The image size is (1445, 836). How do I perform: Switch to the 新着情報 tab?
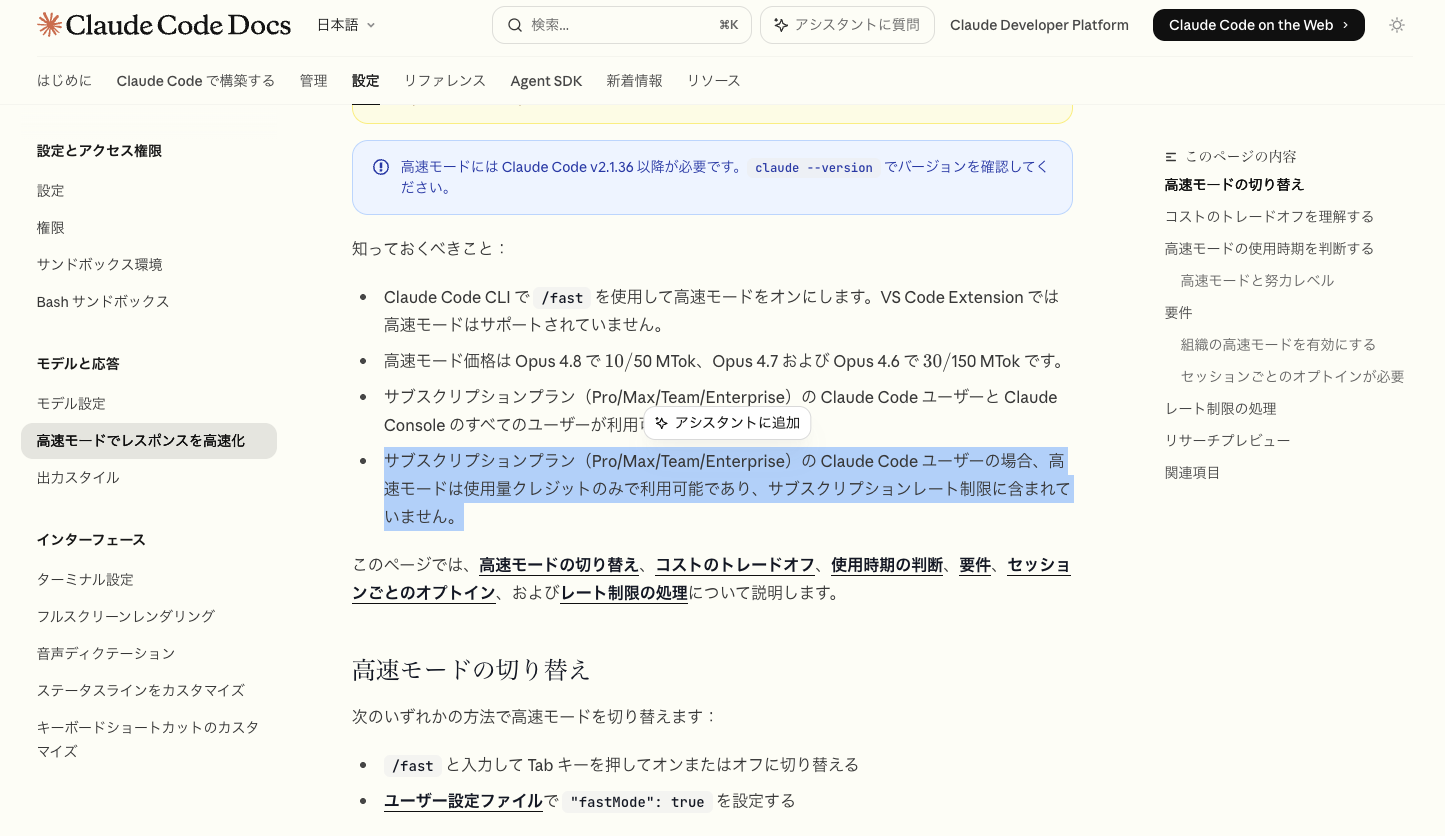click(x=634, y=81)
